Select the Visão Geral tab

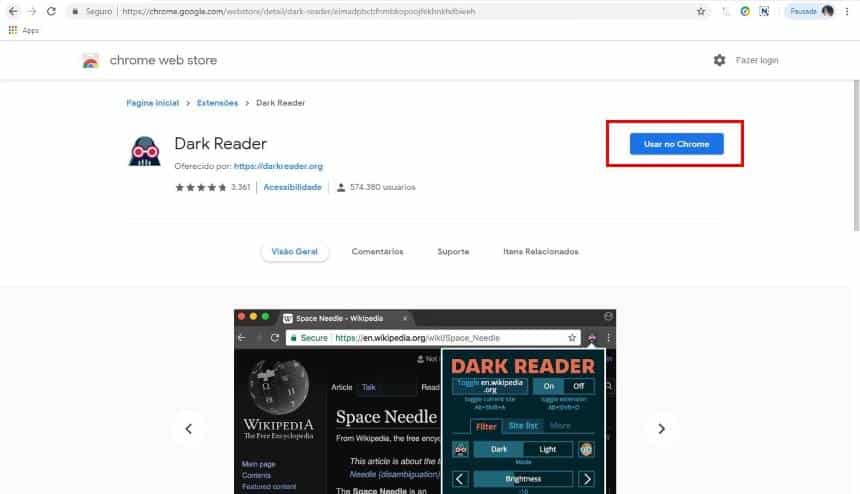tap(295, 252)
